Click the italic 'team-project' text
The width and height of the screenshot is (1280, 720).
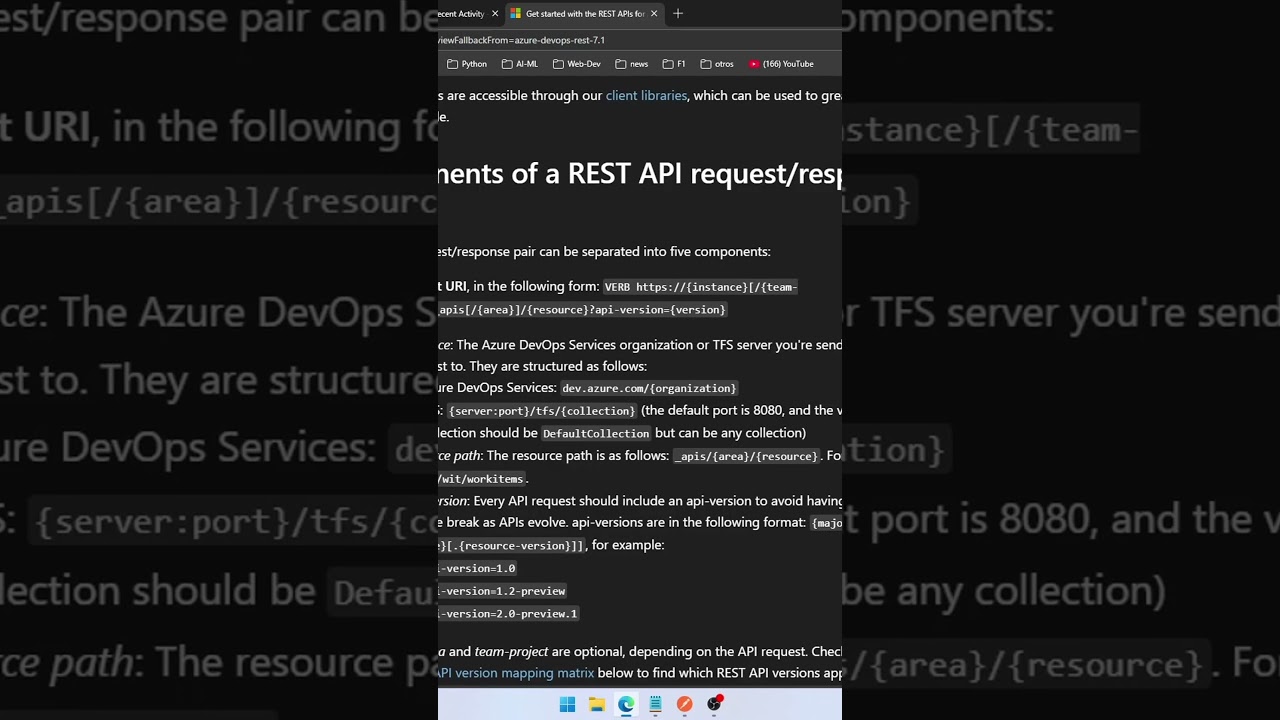(x=511, y=652)
